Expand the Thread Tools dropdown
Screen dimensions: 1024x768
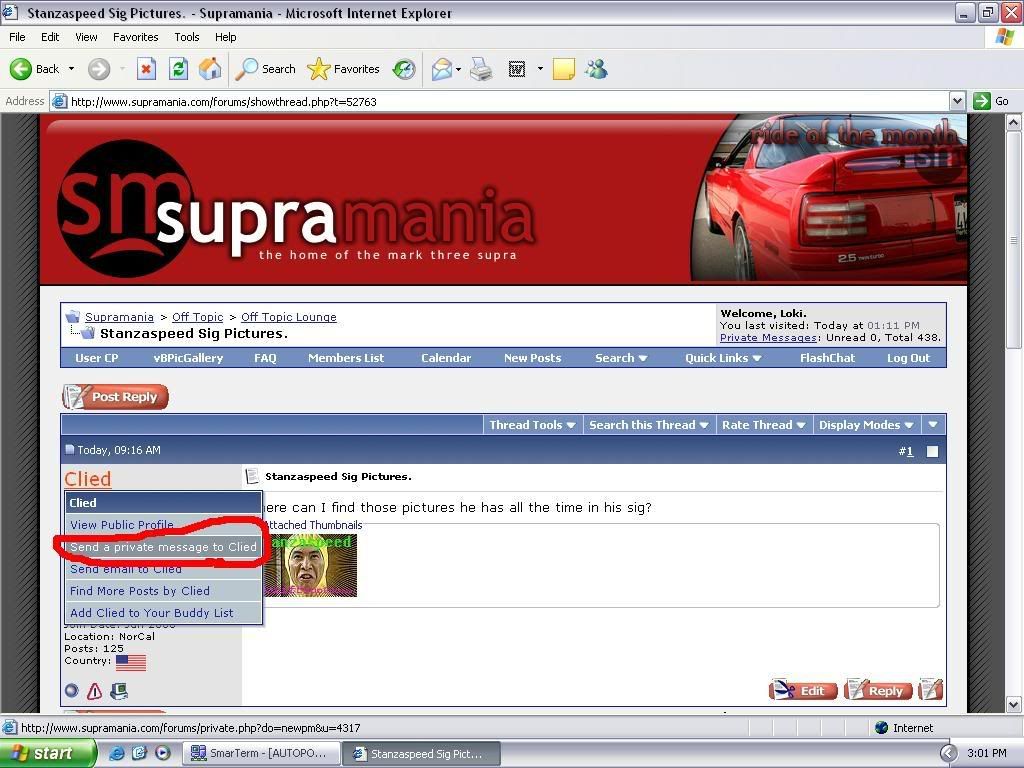pos(532,425)
